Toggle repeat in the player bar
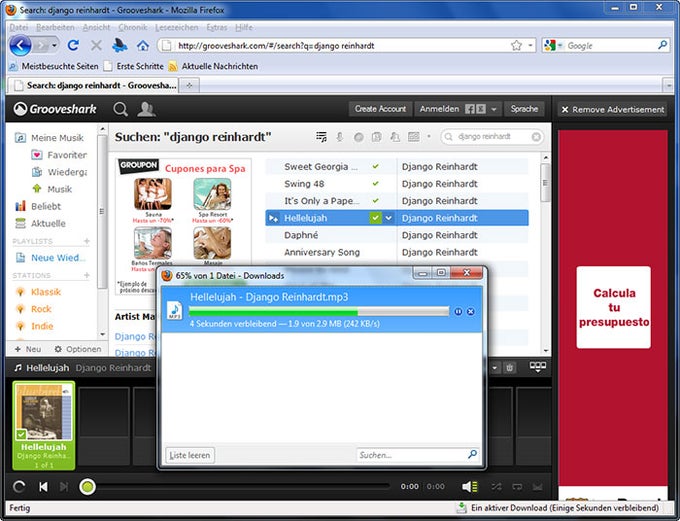Viewport: 680px width, 521px height. point(517,487)
